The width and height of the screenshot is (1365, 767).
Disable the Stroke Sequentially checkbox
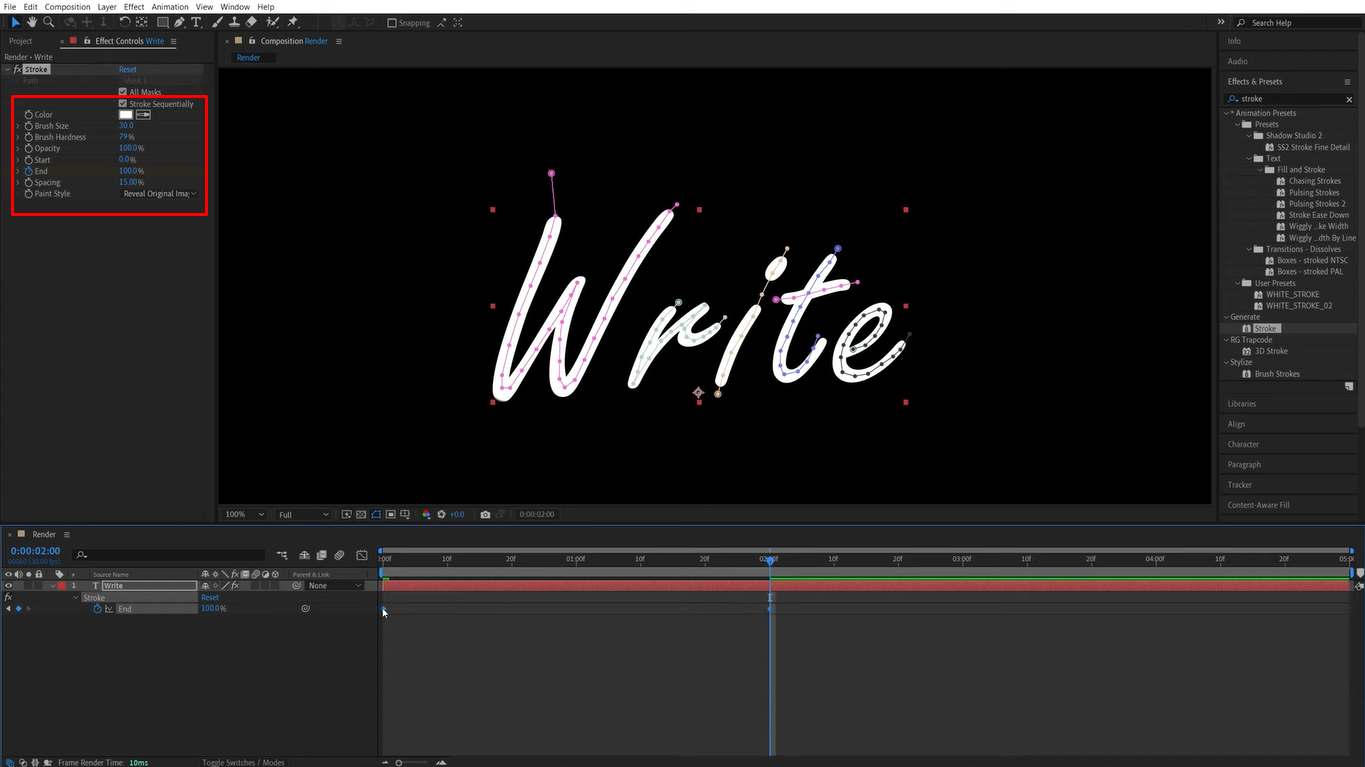coord(122,103)
